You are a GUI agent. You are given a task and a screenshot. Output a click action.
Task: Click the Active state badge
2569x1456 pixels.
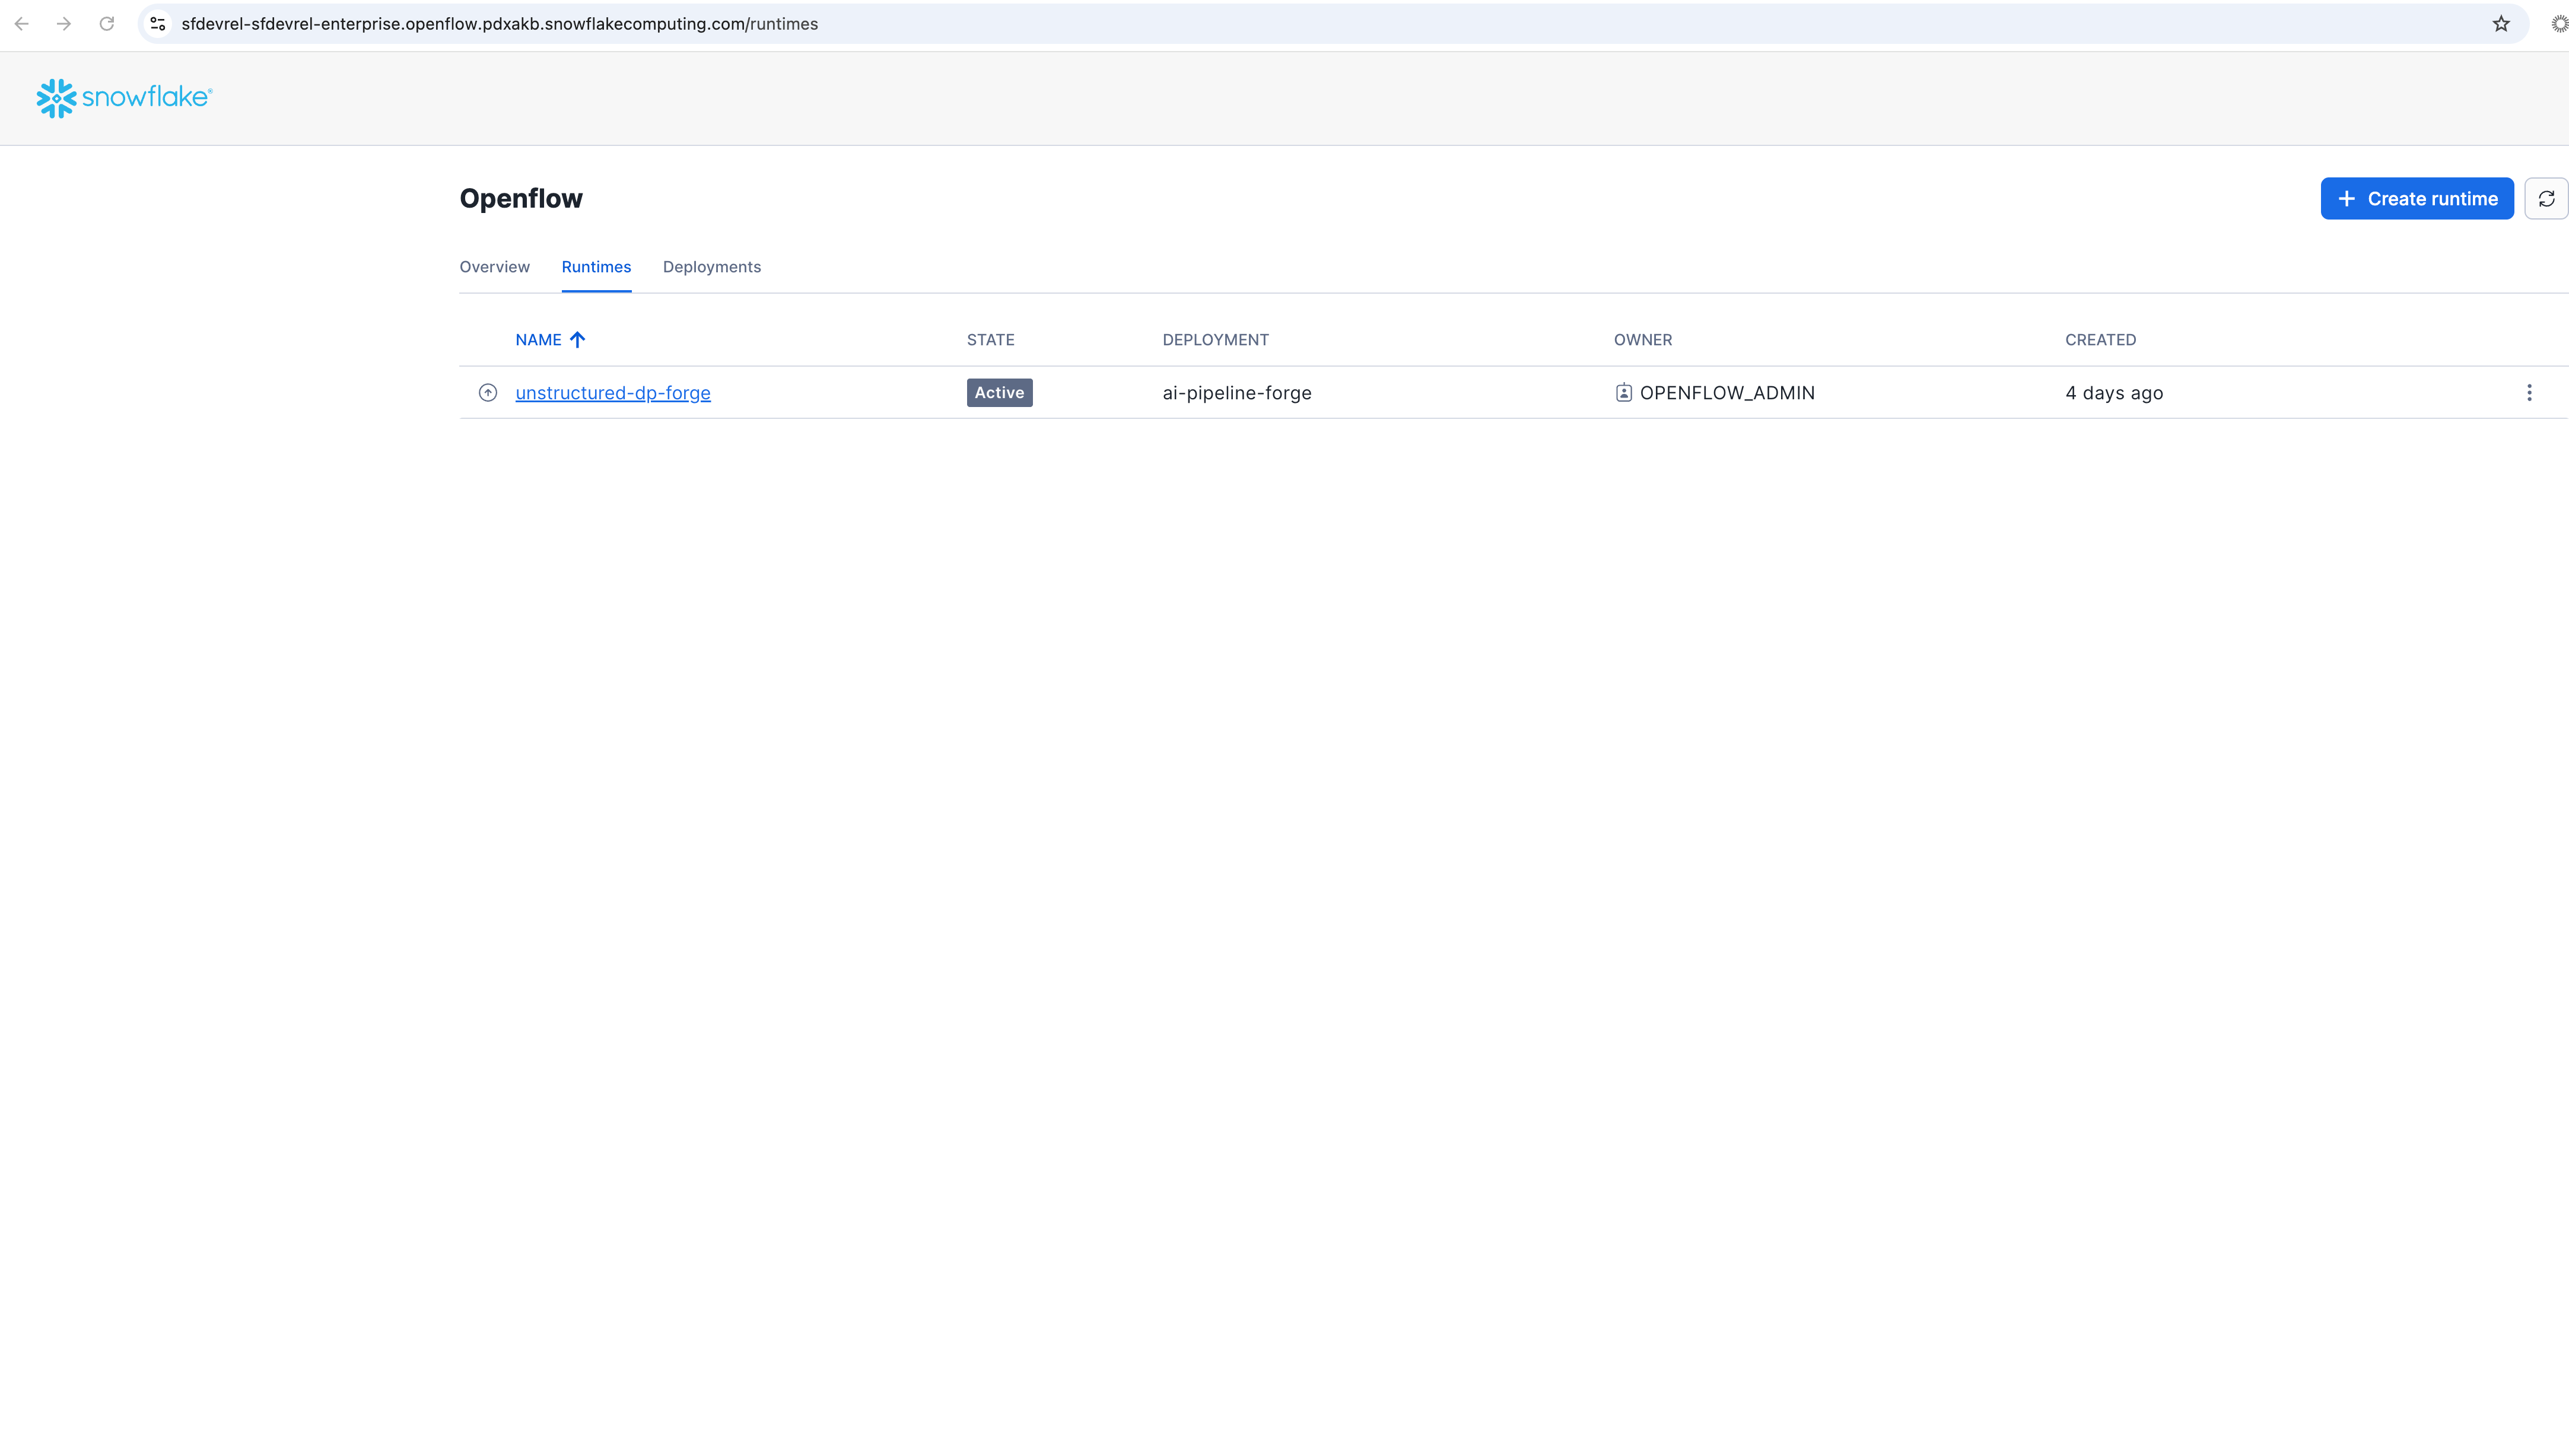[x=999, y=393]
